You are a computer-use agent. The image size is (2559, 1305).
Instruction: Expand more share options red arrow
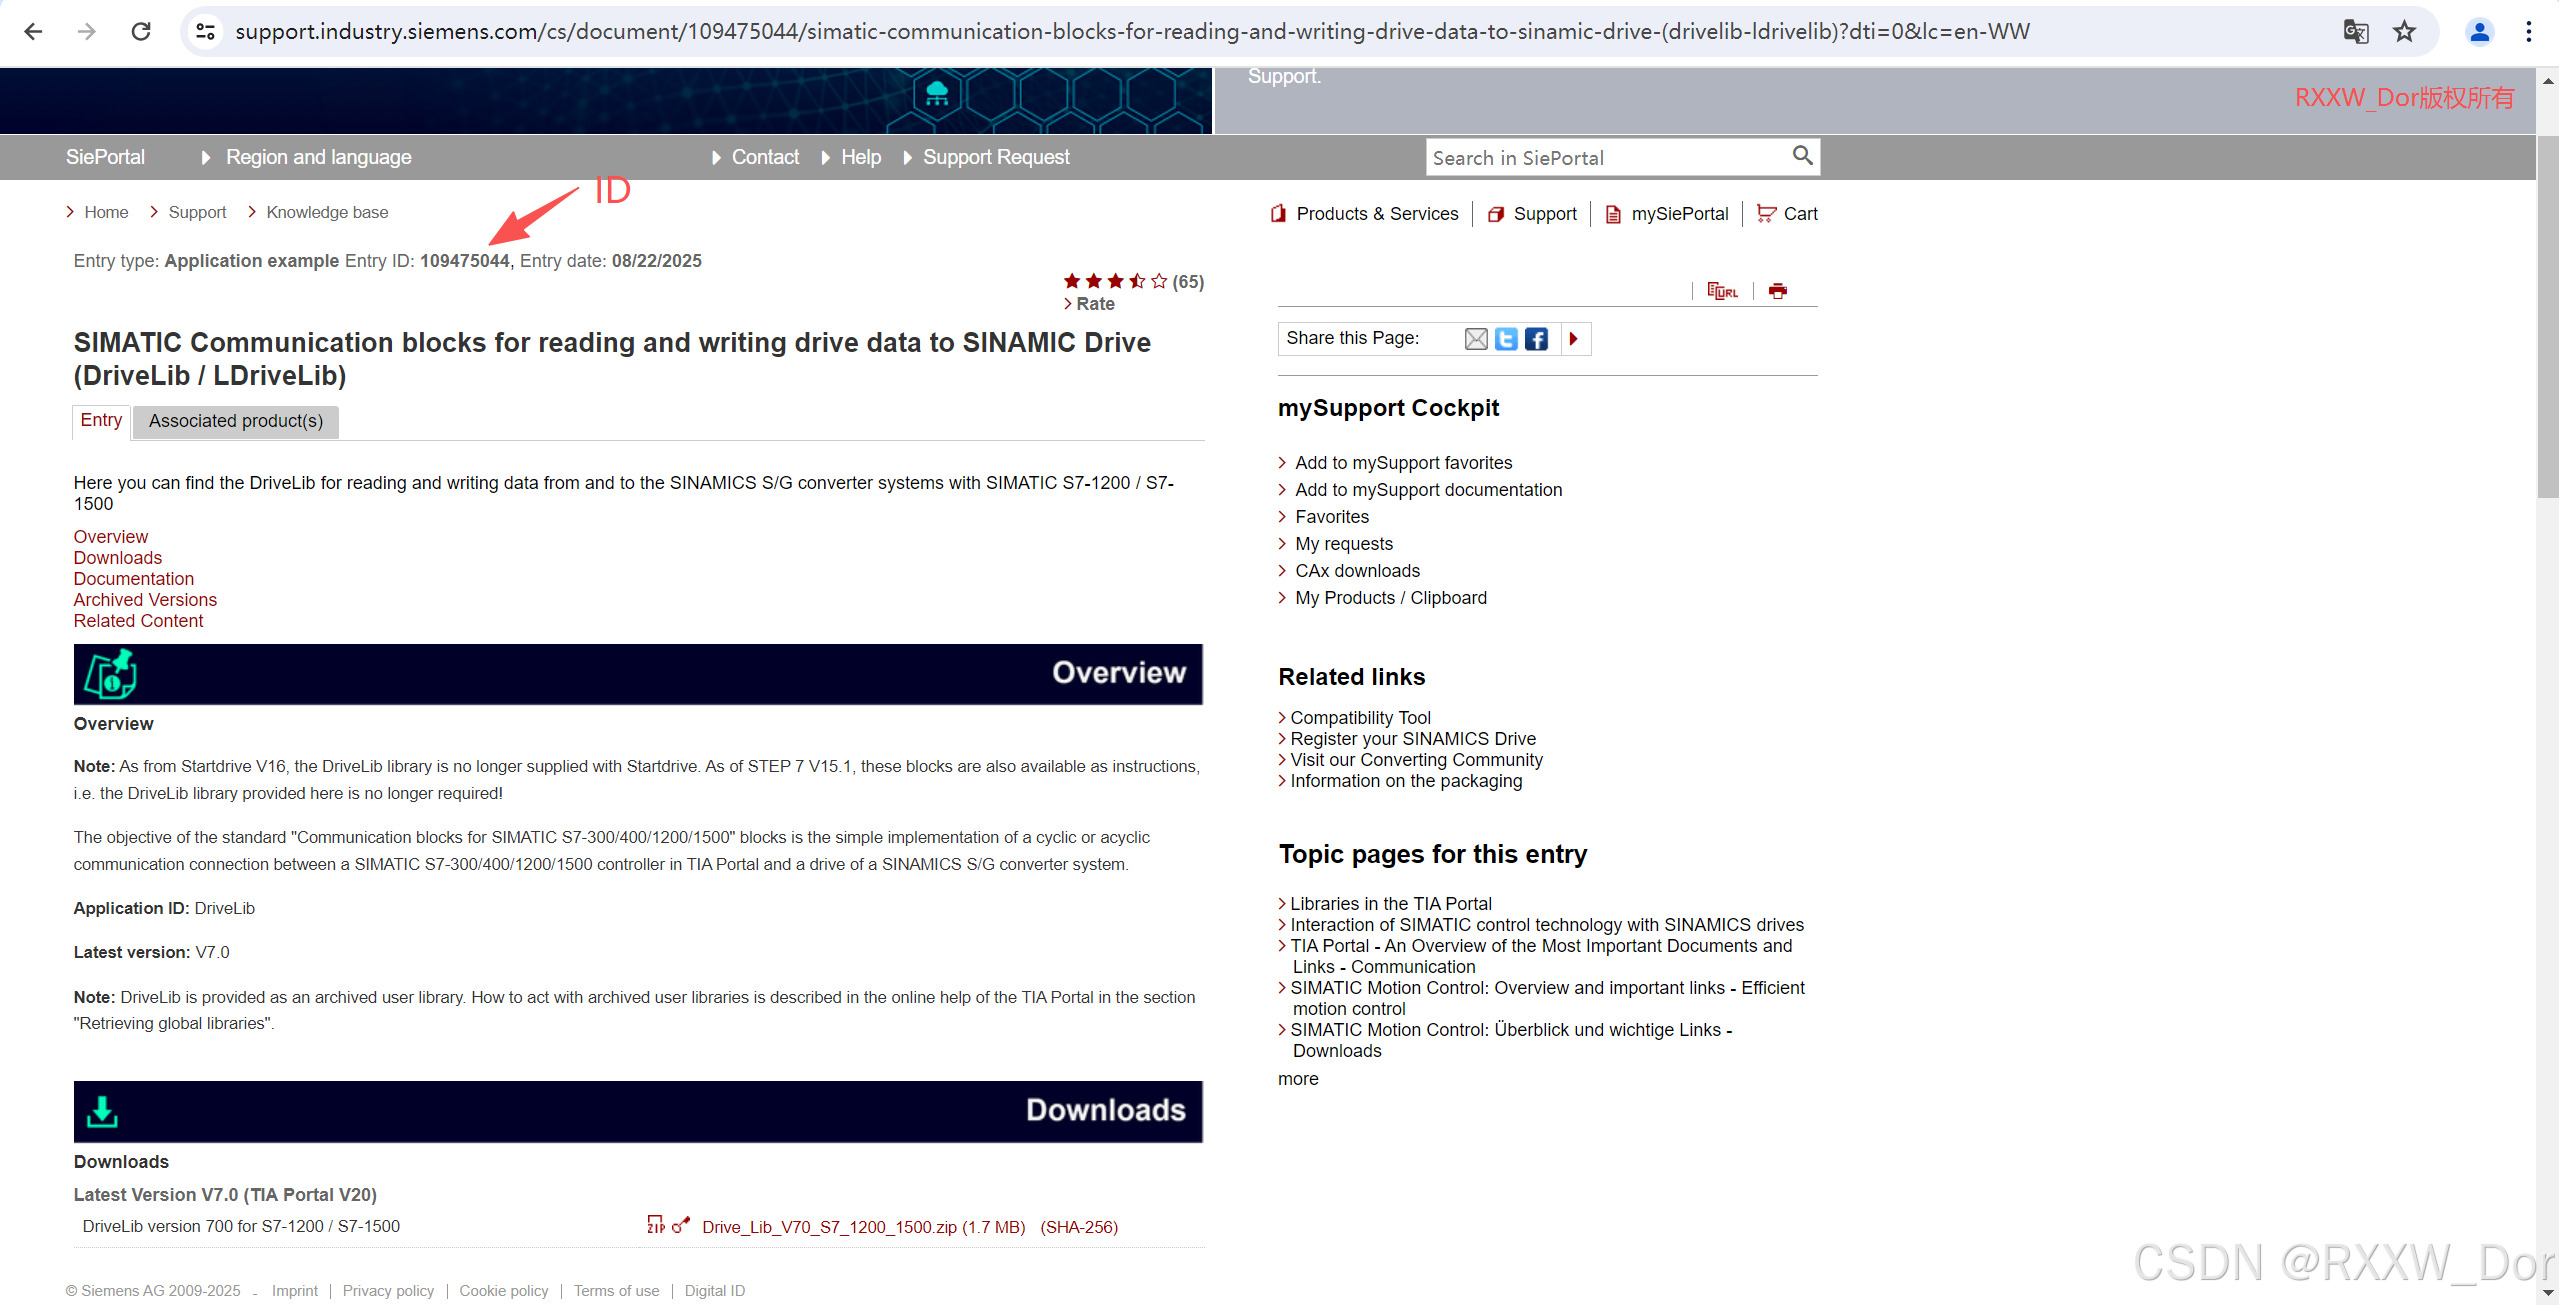(x=1573, y=339)
